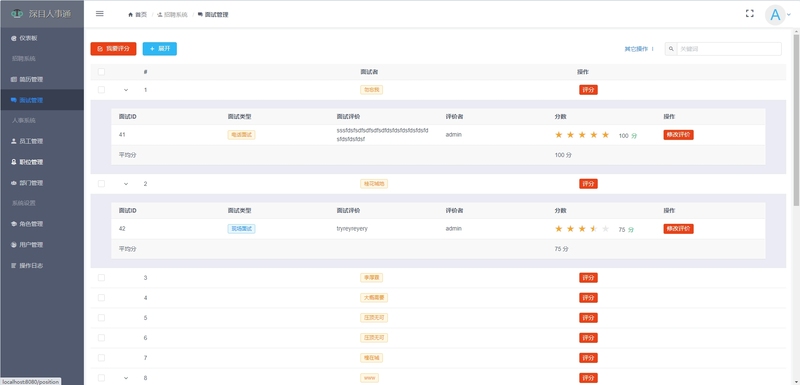Click the orange 我要评分 button

coord(113,49)
